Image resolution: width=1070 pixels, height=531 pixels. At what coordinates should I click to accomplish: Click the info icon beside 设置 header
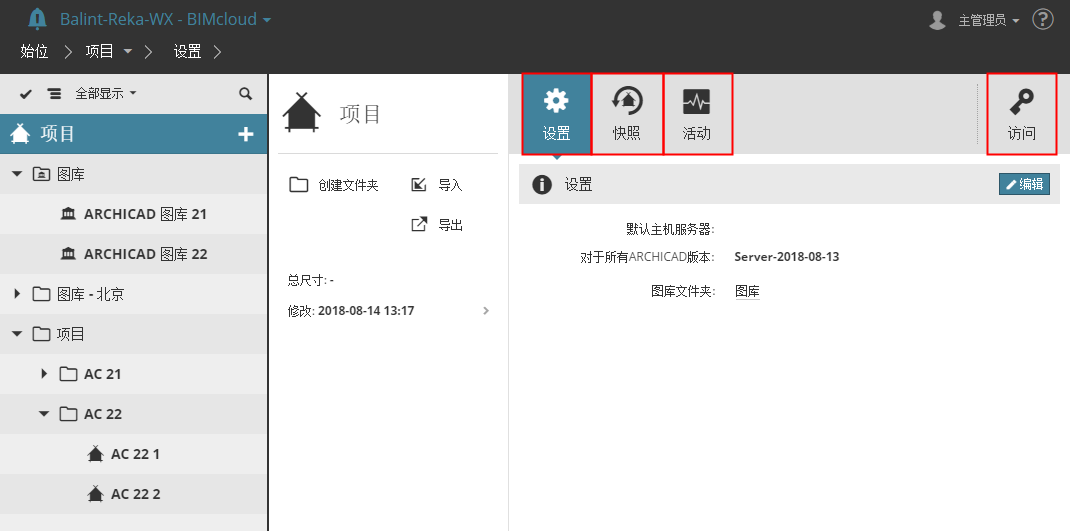[x=542, y=184]
